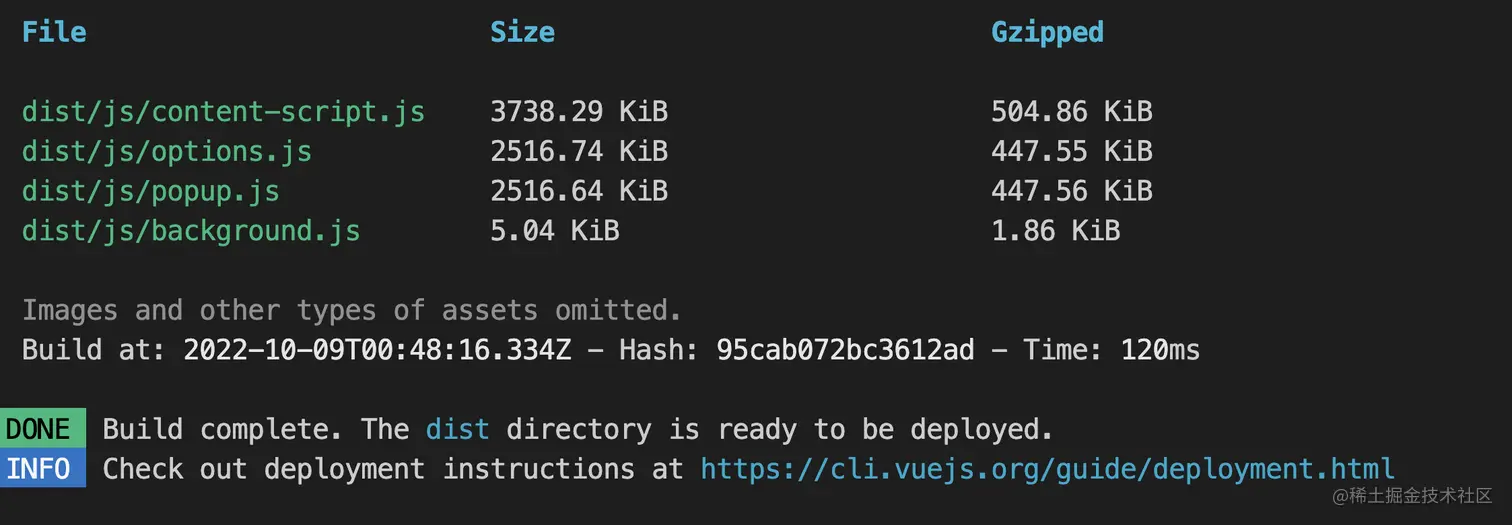The image size is (1512, 525).
Task: Click the dist/js/popup.js file path
Action: (x=151, y=191)
